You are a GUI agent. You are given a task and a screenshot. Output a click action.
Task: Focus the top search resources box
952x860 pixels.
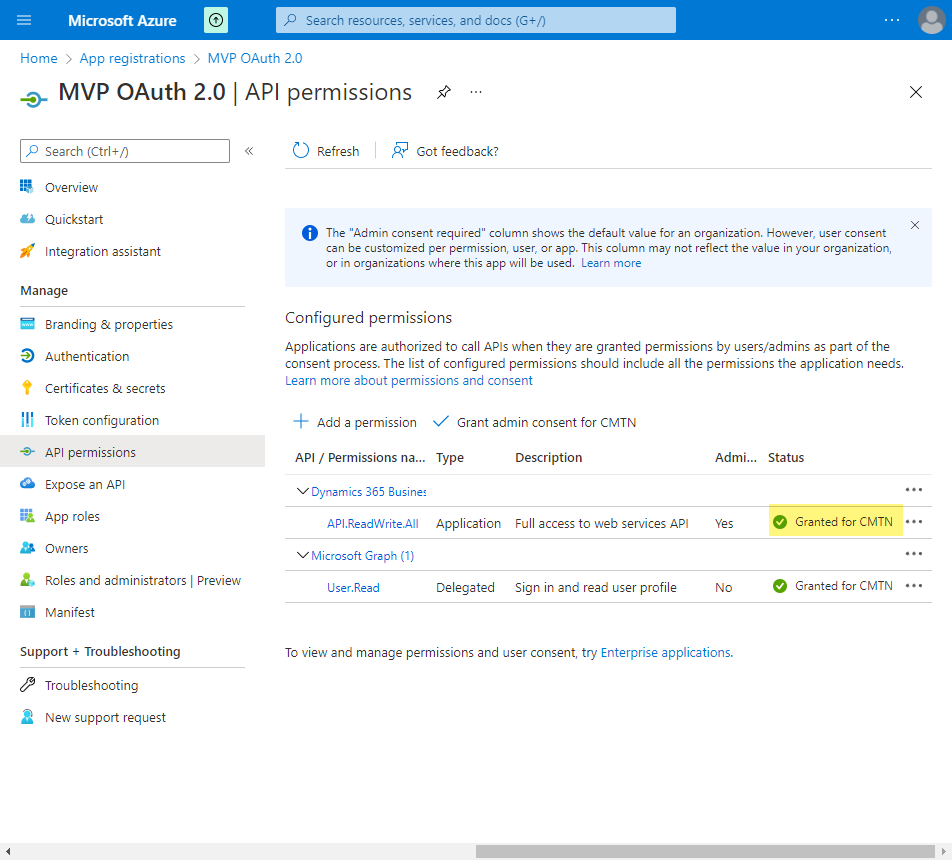pos(476,20)
